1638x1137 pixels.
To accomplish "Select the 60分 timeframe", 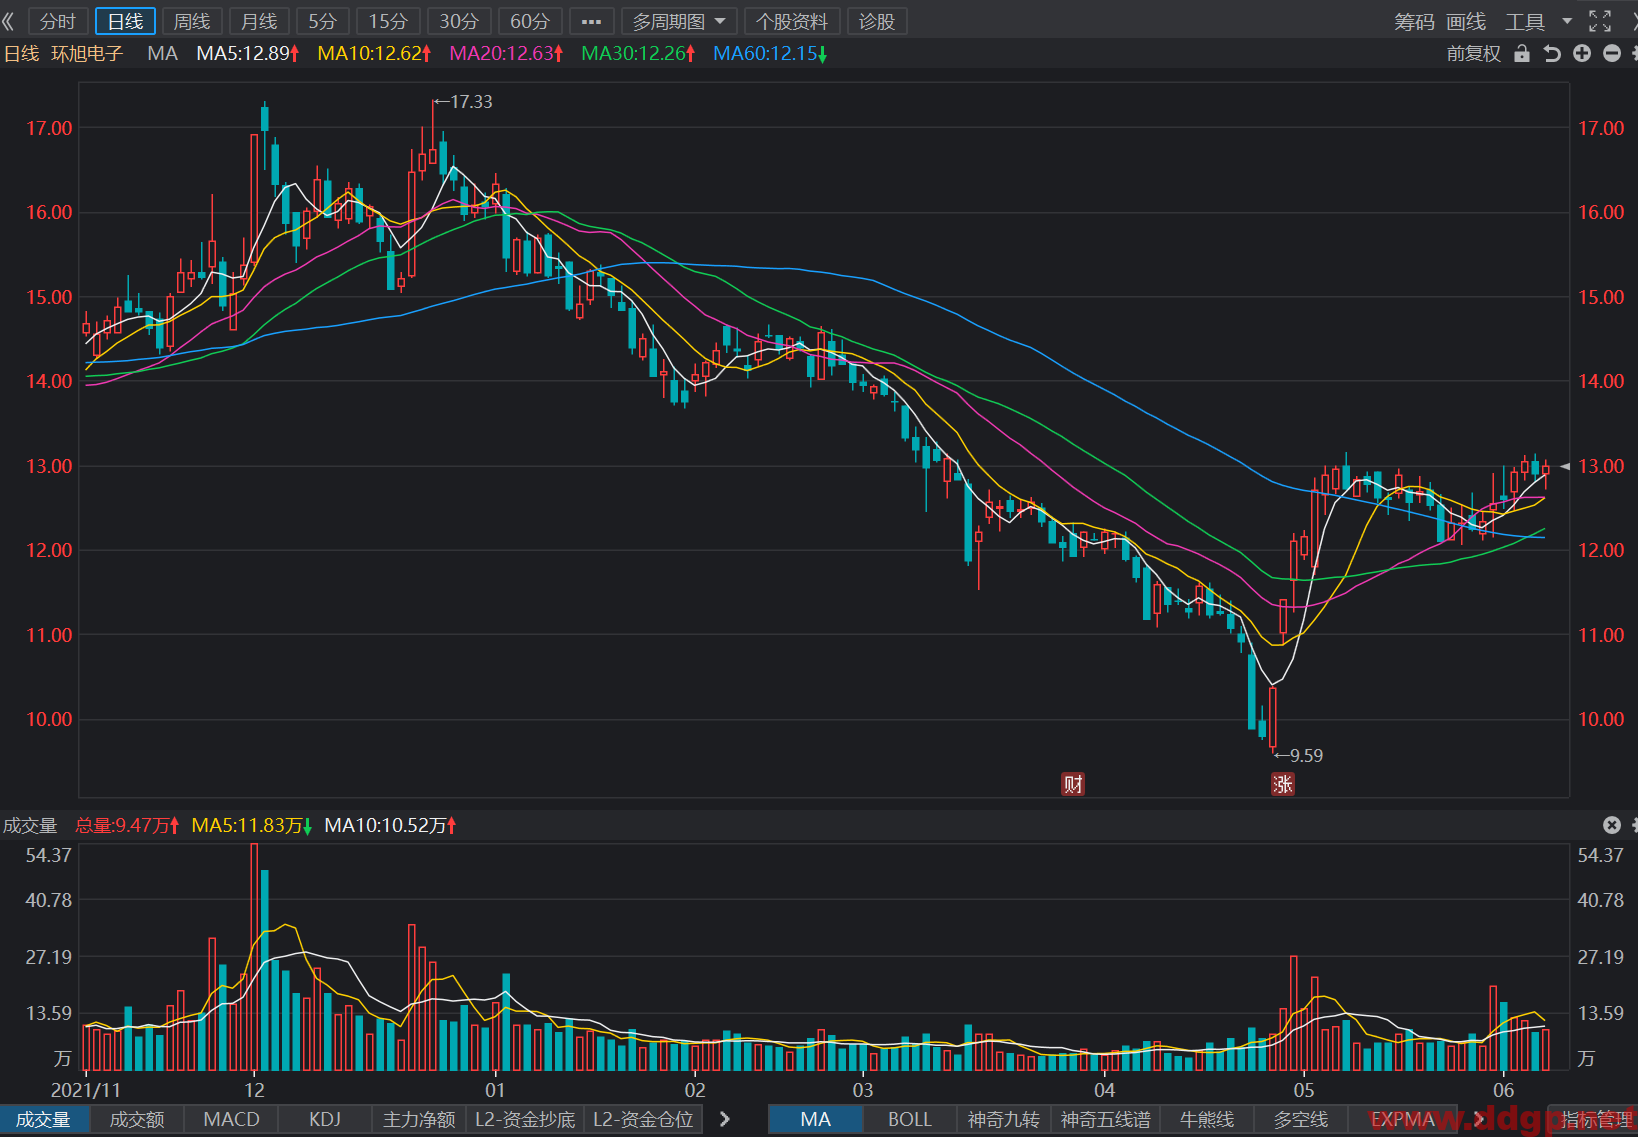I will [x=530, y=21].
